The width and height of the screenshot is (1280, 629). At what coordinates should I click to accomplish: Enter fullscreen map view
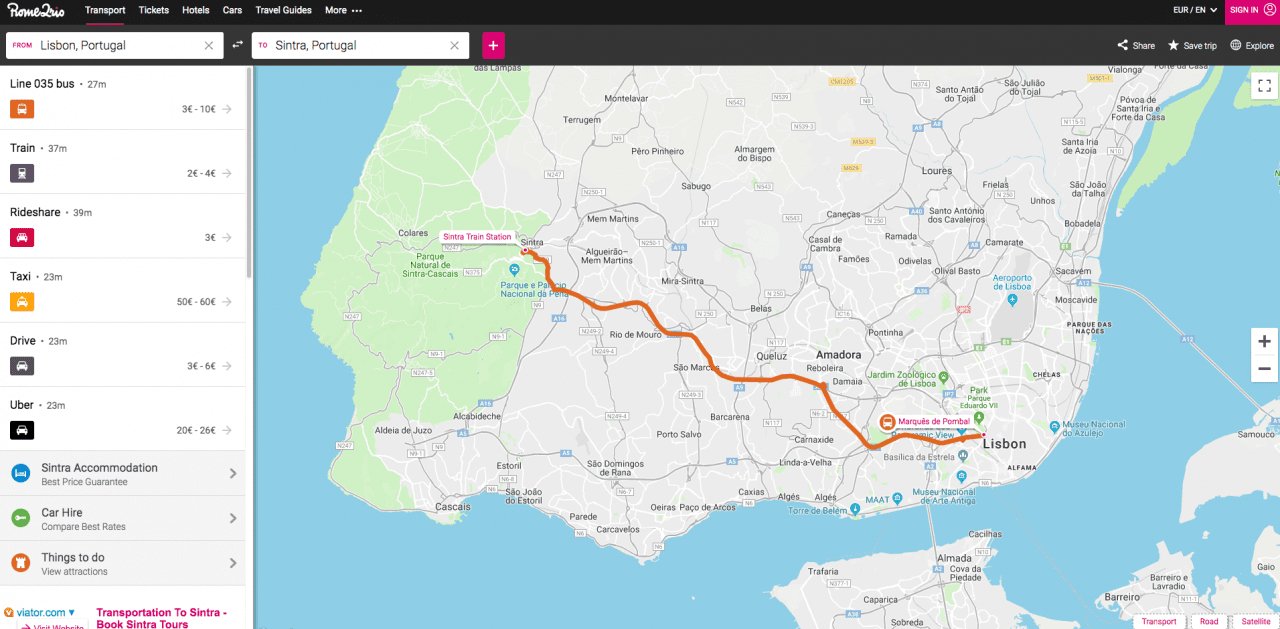(1264, 85)
